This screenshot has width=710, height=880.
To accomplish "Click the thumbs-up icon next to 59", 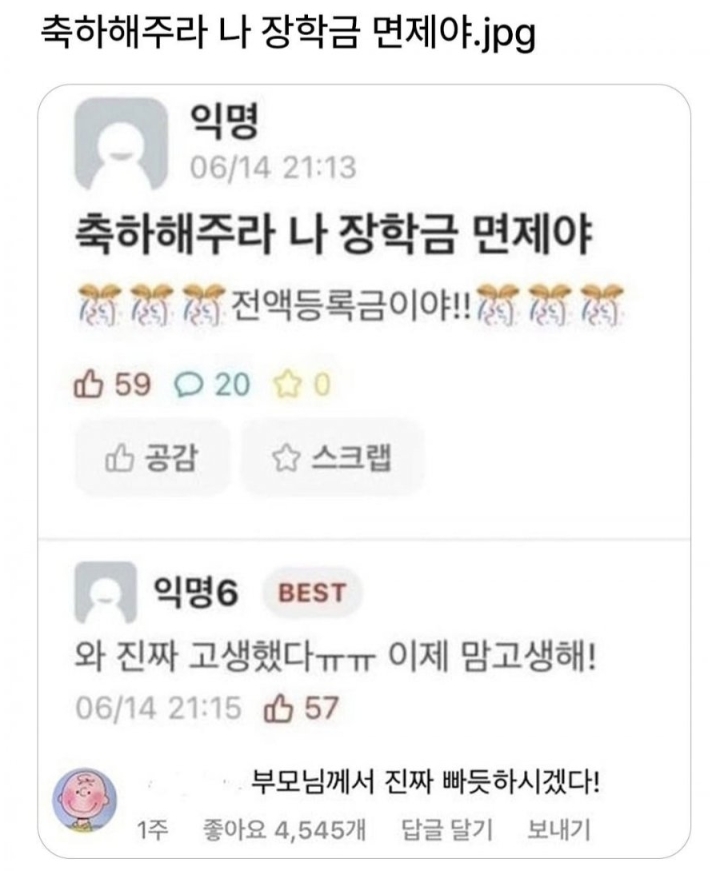I will pos(89,385).
